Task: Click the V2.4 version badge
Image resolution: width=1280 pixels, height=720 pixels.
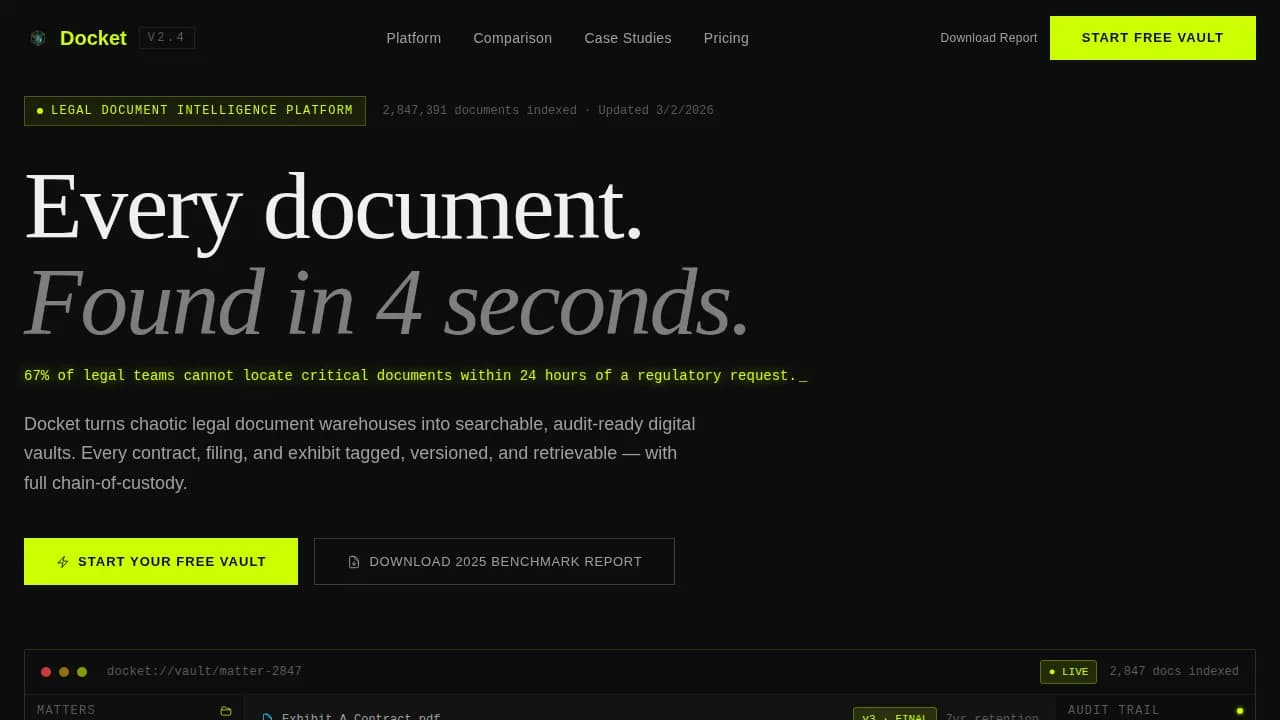Action: 167,38
